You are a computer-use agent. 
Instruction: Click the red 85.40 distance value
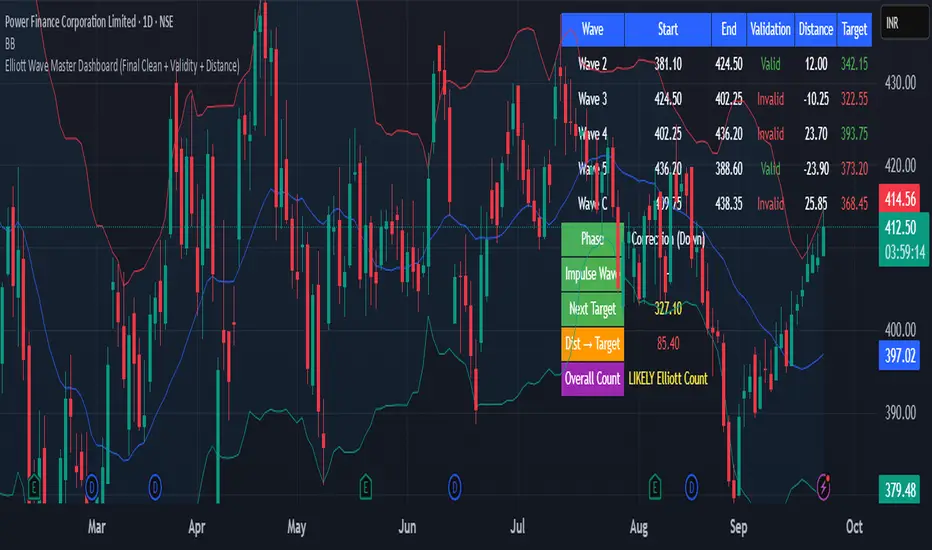click(x=668, y=344)
